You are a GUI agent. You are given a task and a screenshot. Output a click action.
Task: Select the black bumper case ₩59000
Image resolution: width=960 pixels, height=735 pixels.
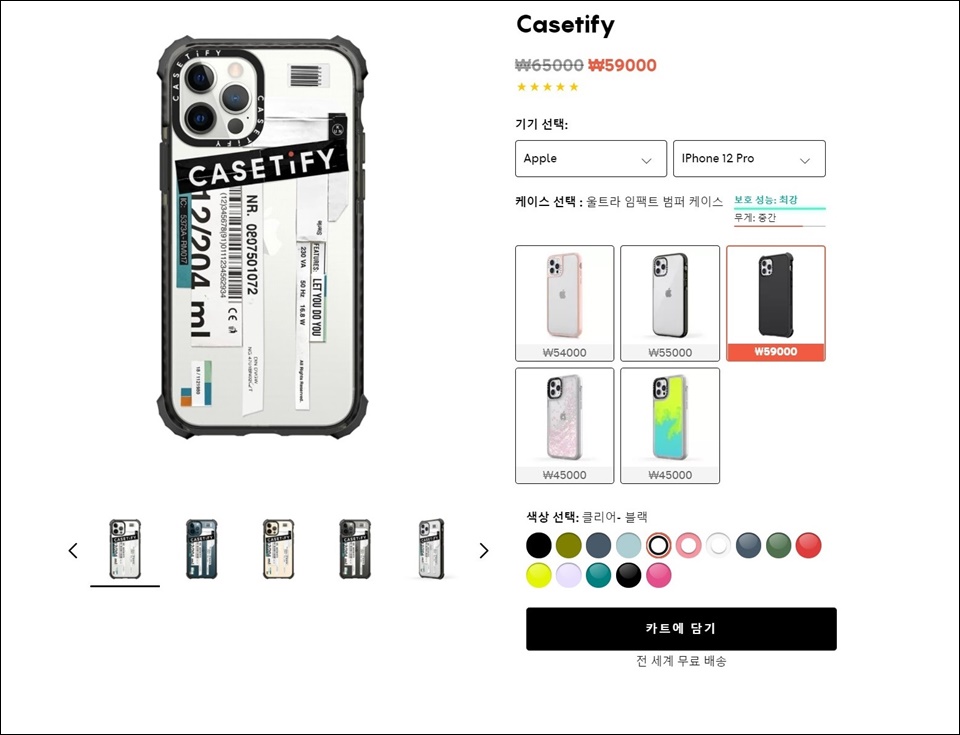tap(776, 303)
